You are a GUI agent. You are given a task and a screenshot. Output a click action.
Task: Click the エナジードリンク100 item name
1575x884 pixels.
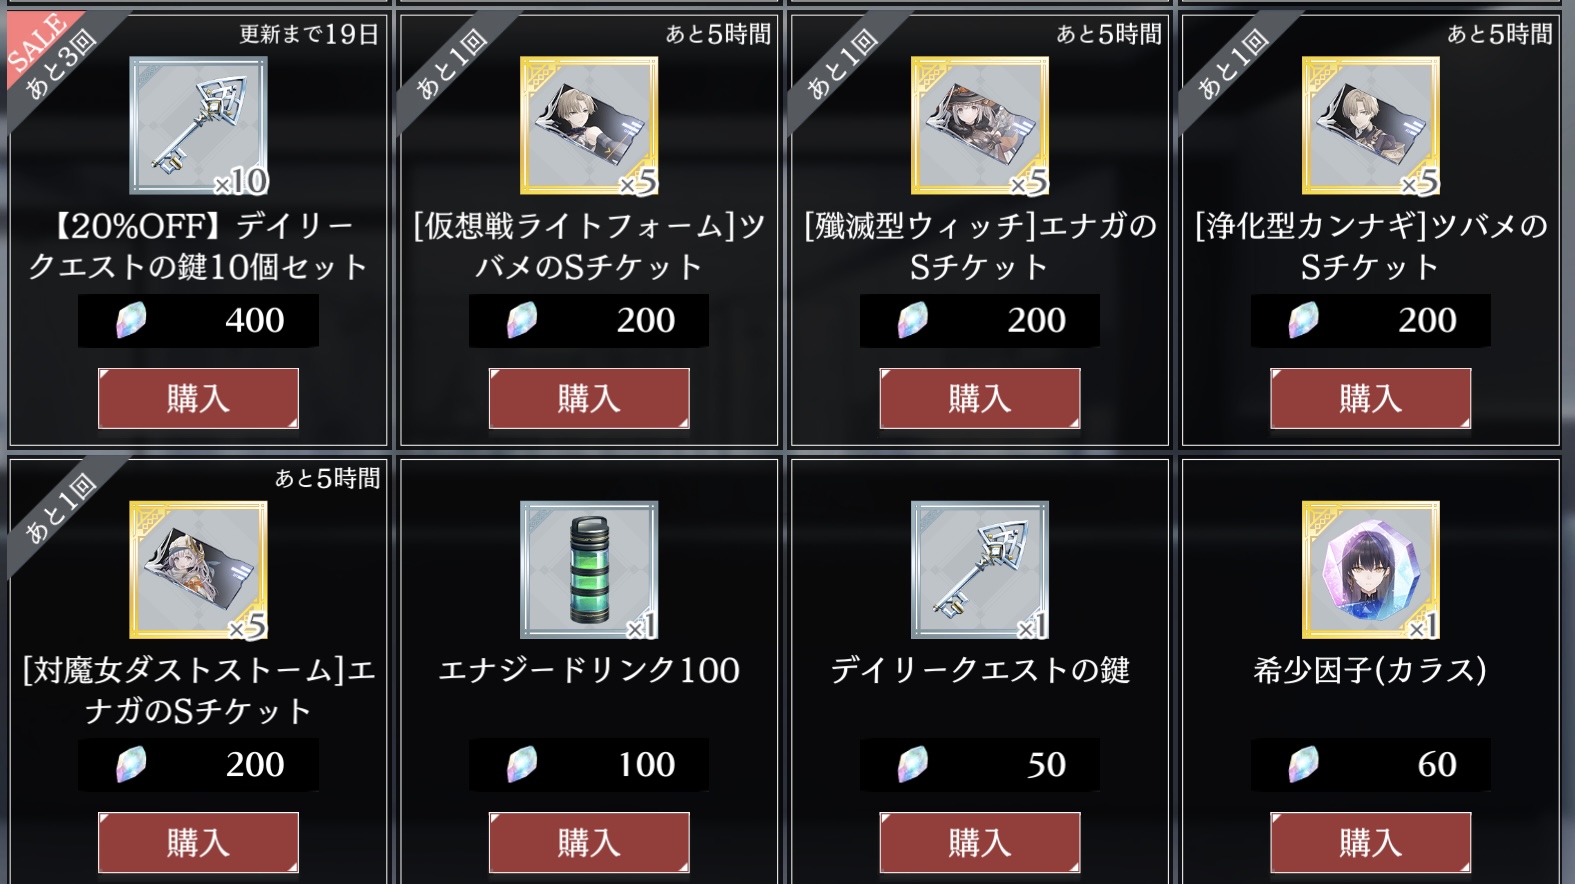coord(589,670)
